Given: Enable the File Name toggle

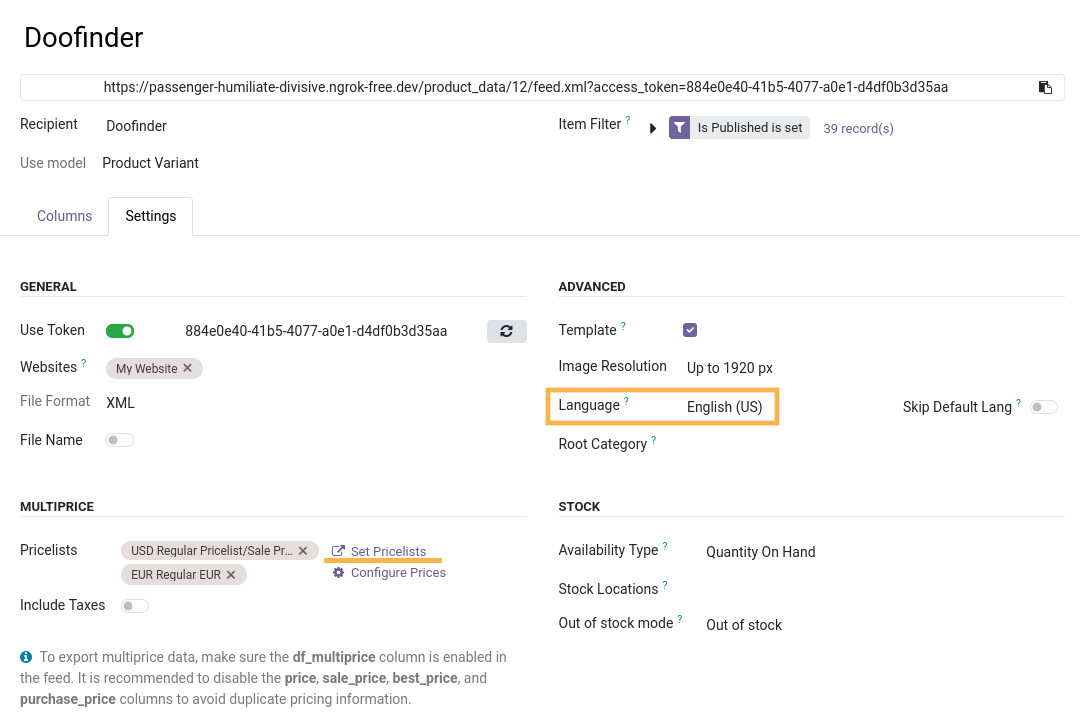Looking at the screenshot, I should pyautogui.click(x=120, y=440).
